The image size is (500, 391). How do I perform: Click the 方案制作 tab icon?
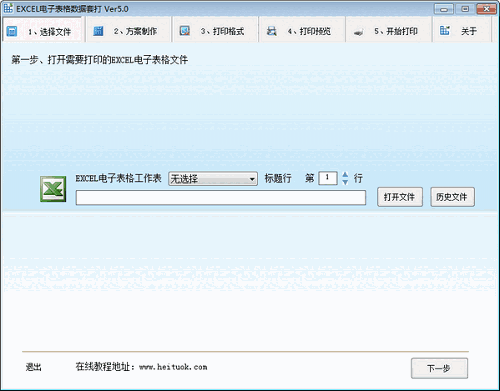click(x=98, y=31)
